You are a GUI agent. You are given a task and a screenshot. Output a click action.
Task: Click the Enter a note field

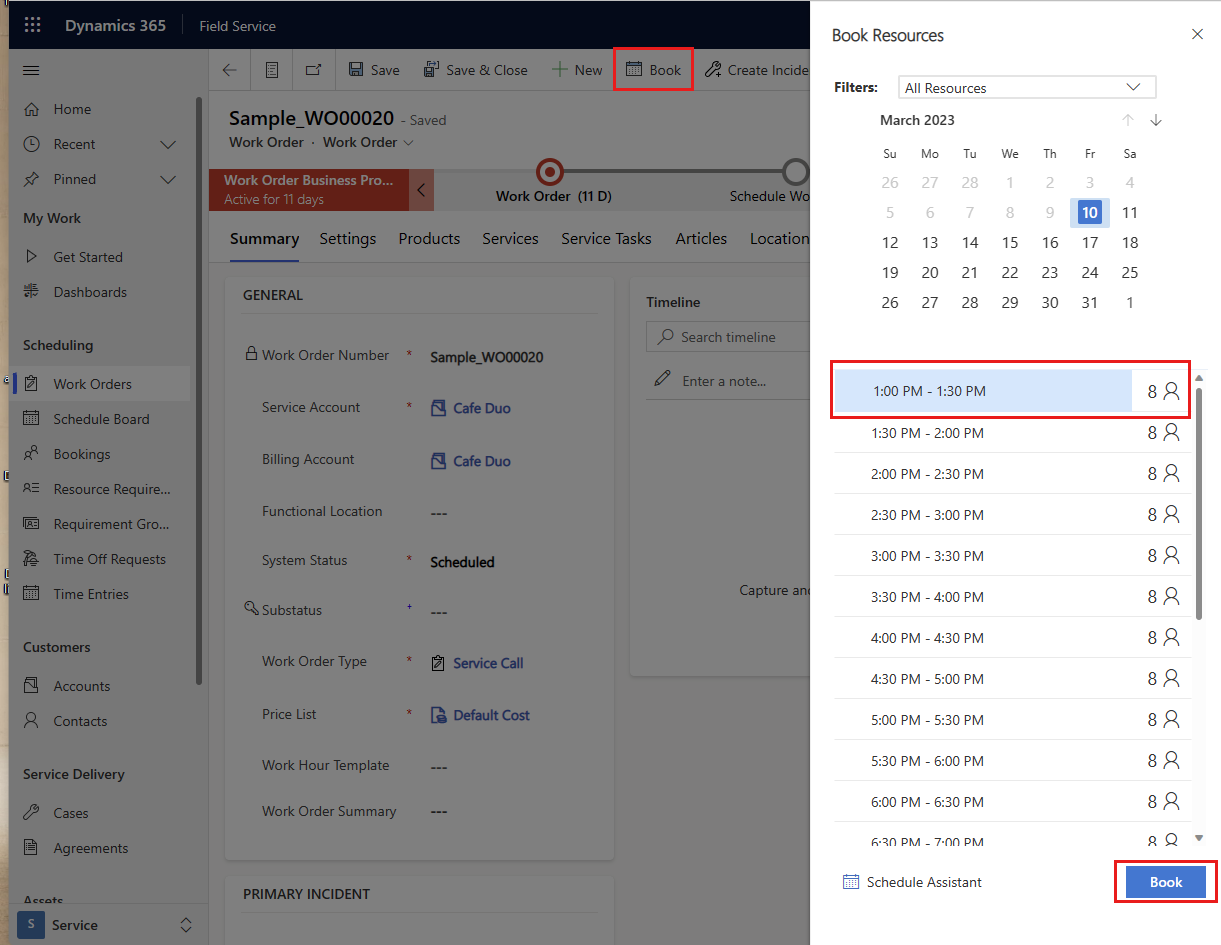coord(726,381)
